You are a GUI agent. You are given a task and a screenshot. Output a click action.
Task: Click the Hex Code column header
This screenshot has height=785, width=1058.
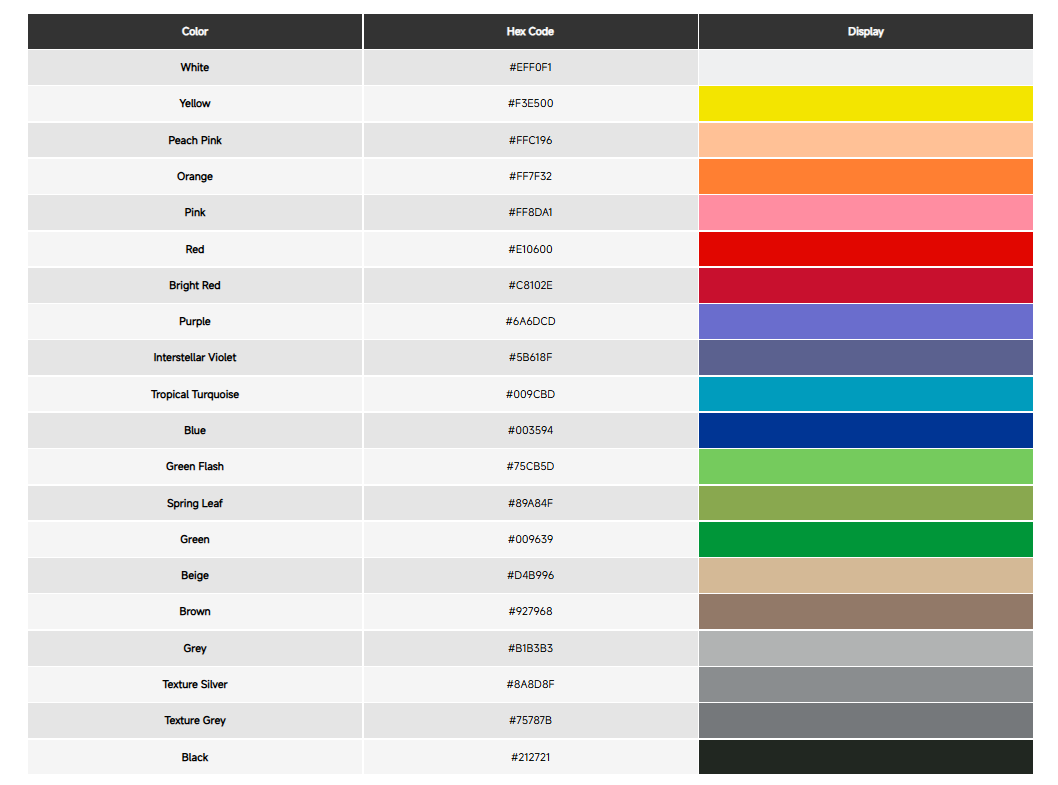(x=530, y=32)
